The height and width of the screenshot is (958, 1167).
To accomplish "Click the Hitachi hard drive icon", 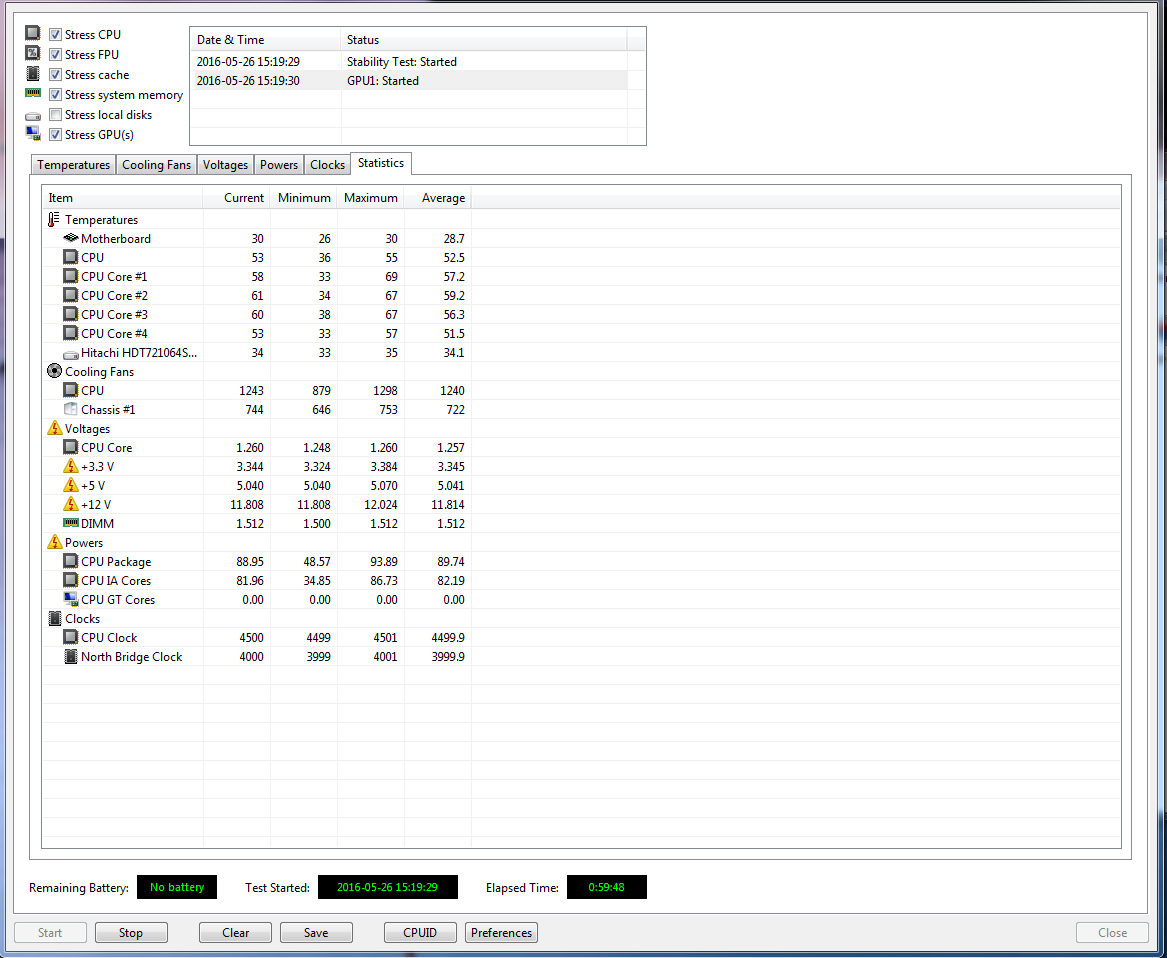I will point(71,354).
